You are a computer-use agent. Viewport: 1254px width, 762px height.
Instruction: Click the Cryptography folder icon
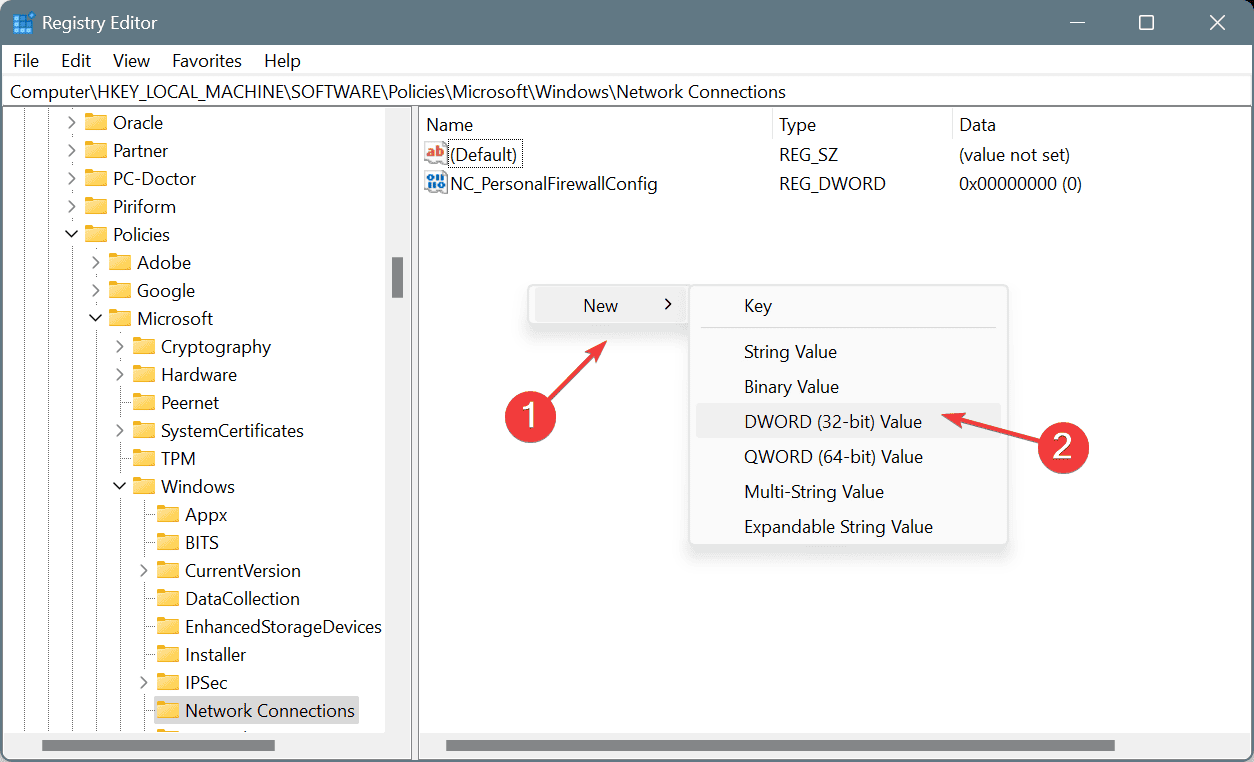144,346
